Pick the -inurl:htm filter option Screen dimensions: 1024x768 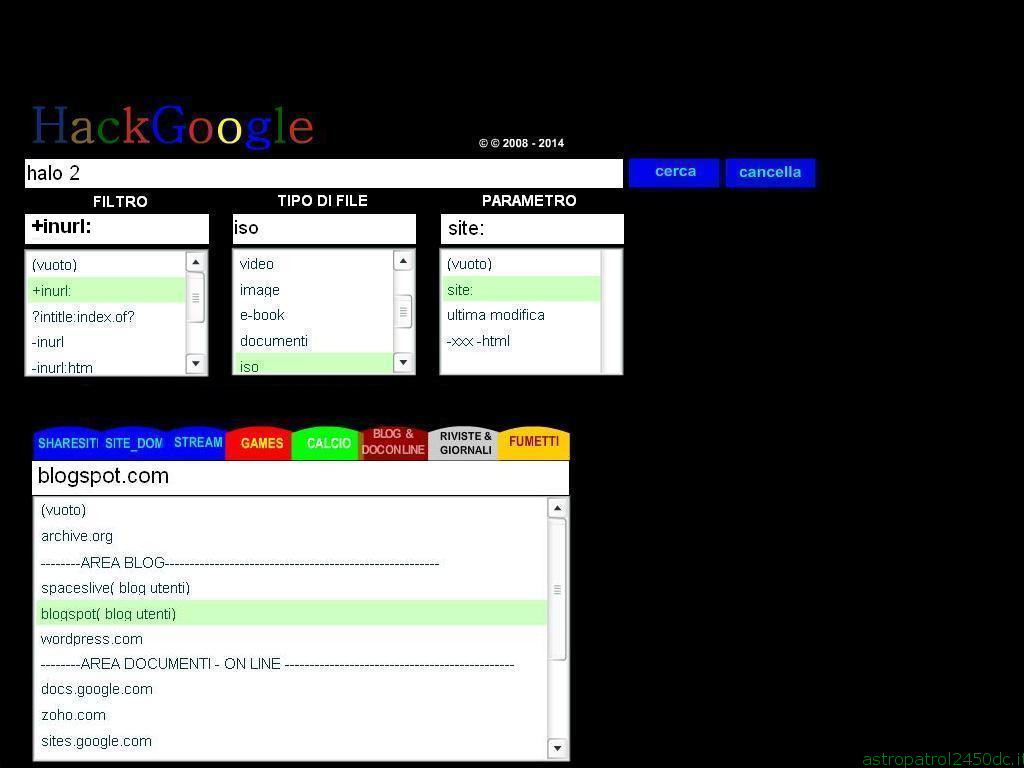point(107,367)
